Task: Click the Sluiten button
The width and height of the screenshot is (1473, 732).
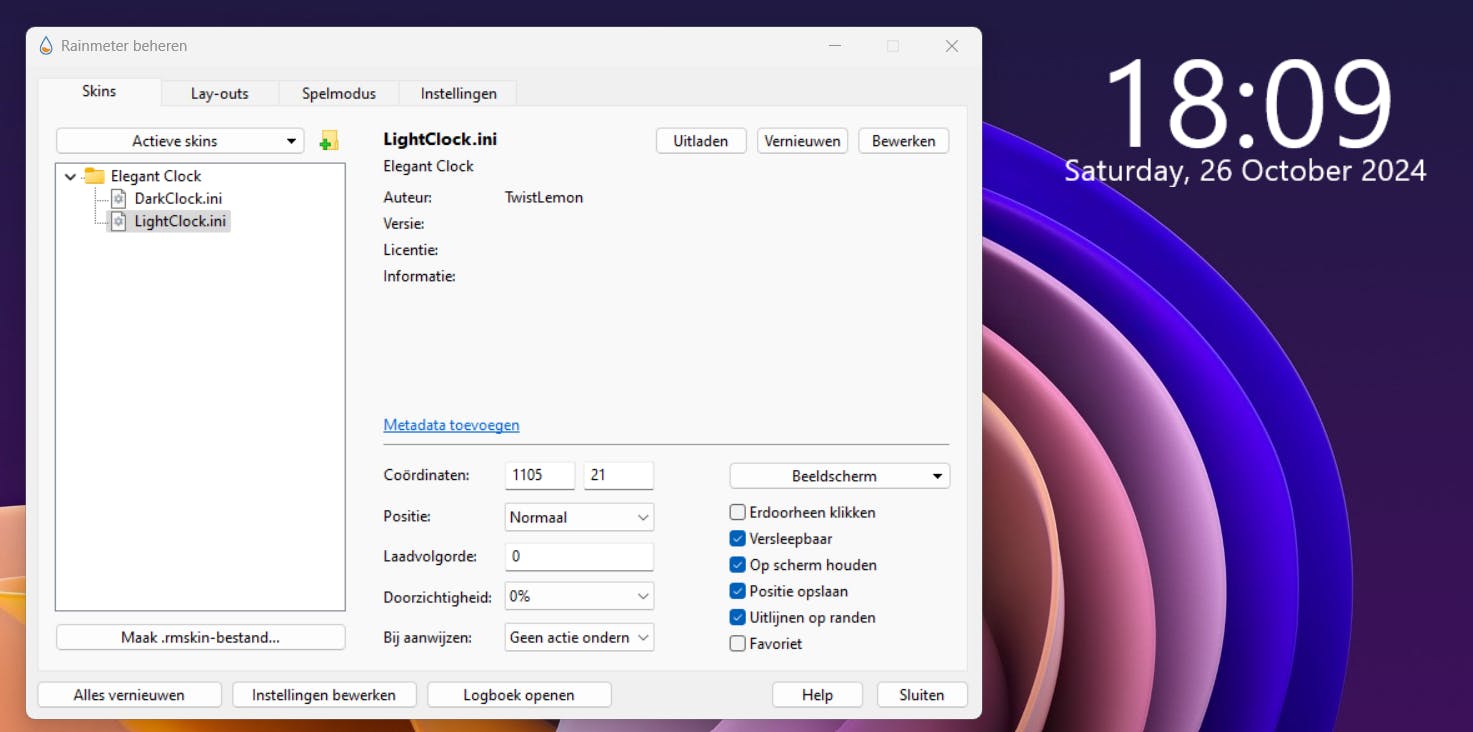Action: click(922, 695)
